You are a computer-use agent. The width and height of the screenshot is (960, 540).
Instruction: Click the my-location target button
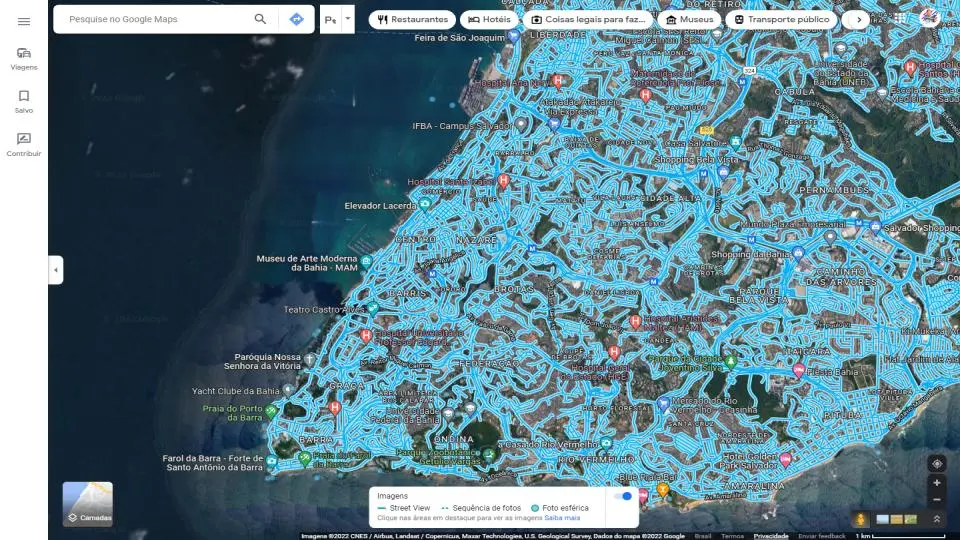click(936, 463)
